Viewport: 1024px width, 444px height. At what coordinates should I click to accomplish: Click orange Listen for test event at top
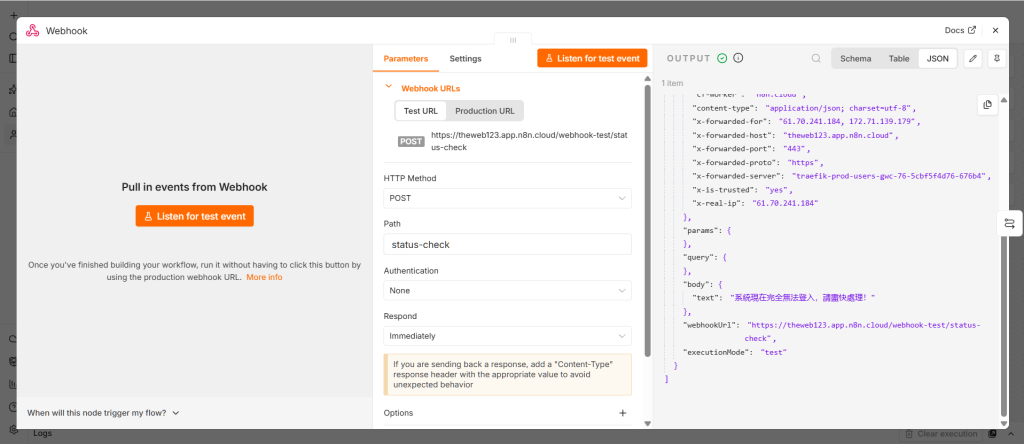point(592,57)
